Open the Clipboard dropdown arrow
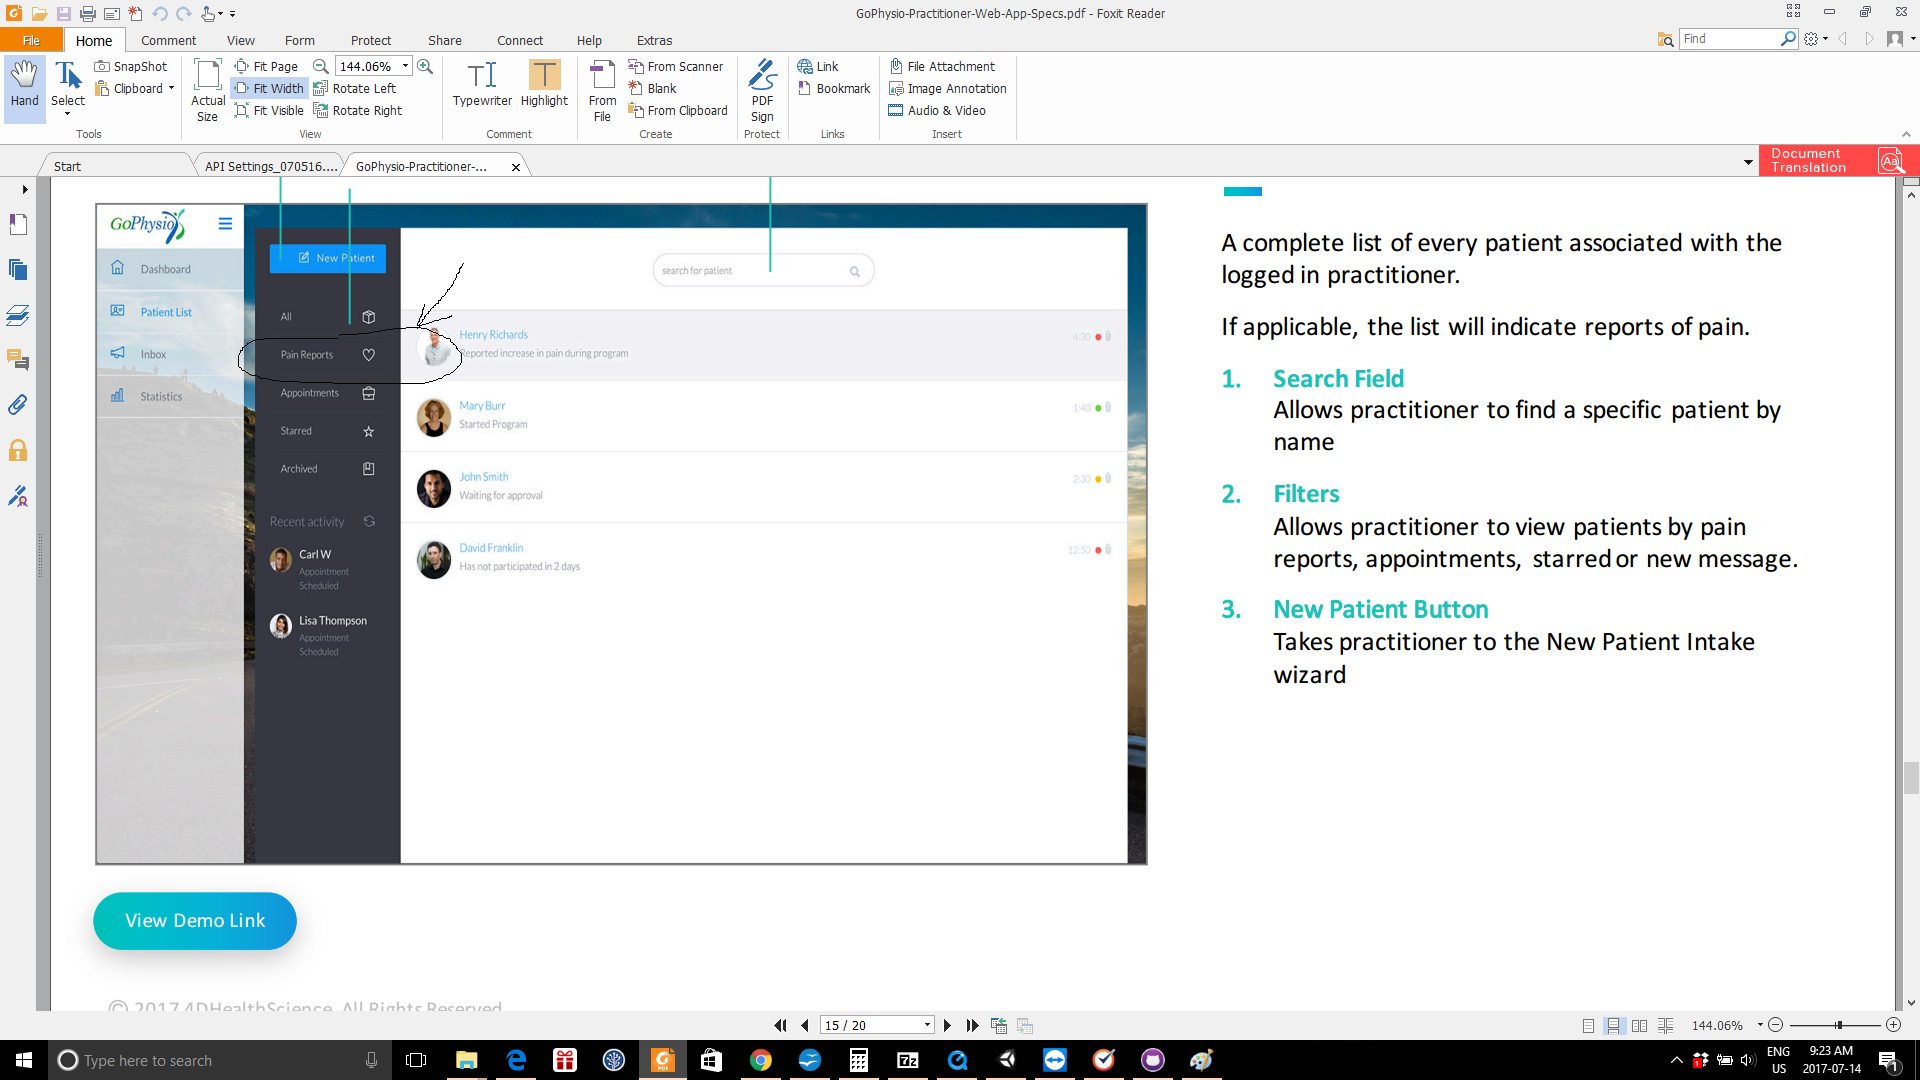 pos(172,88)
